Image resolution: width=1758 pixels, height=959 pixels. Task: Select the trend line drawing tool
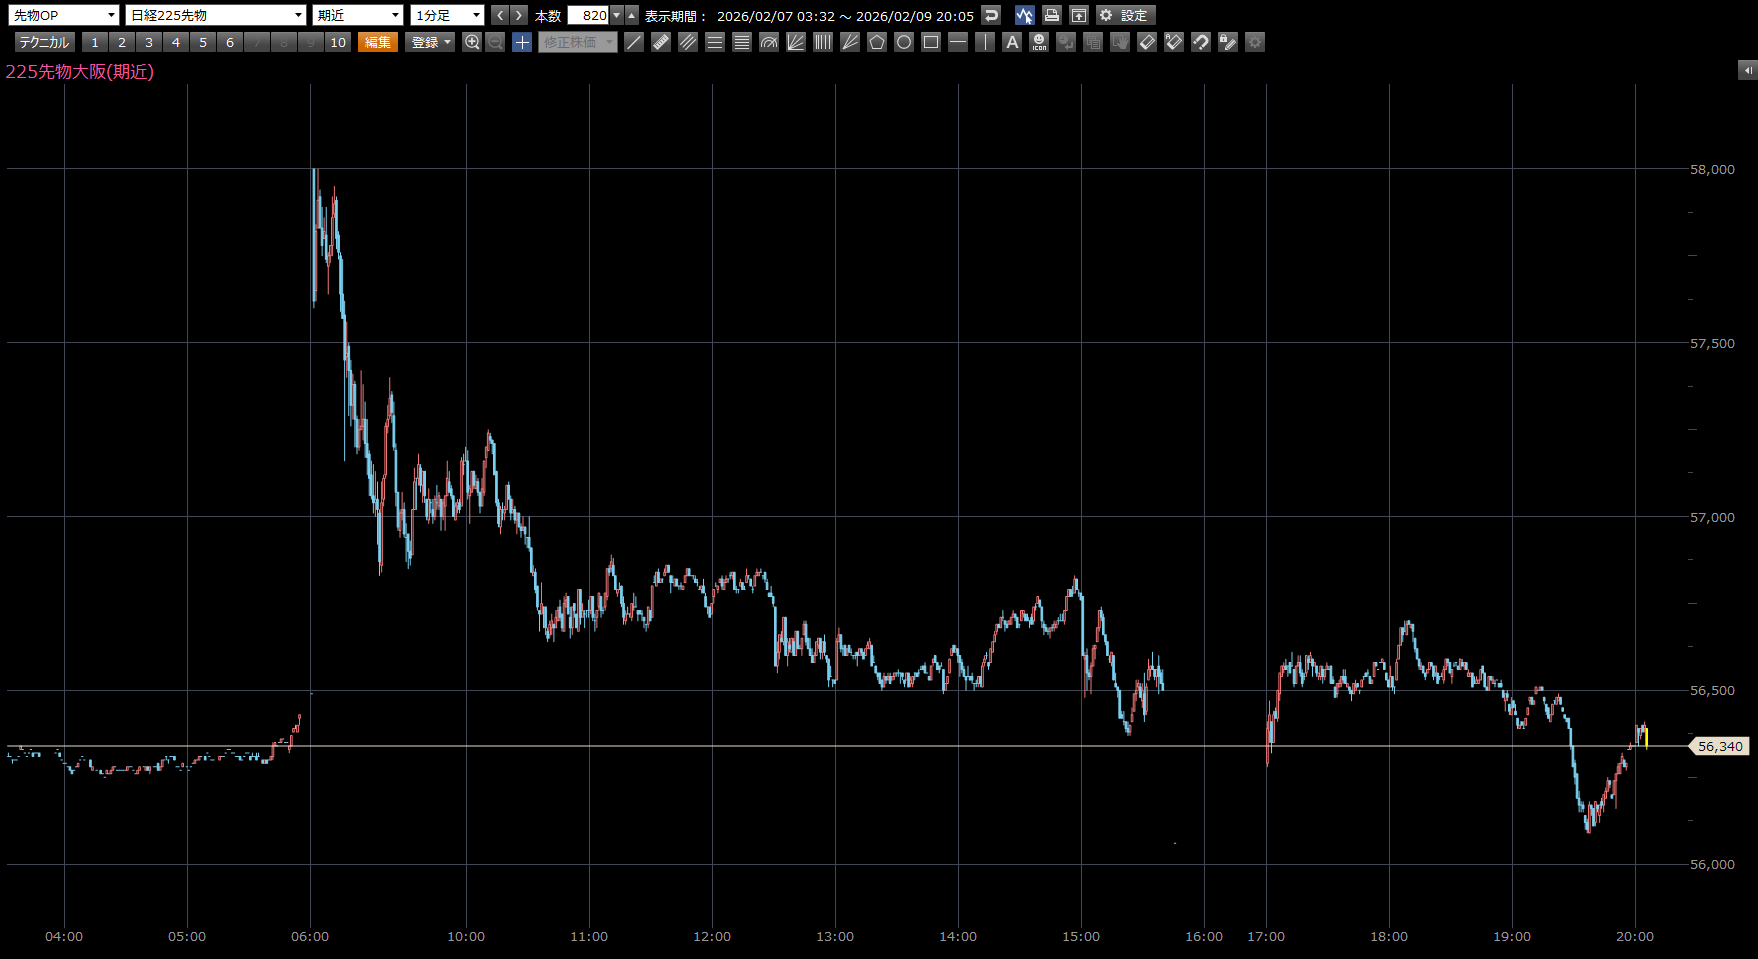634,42
